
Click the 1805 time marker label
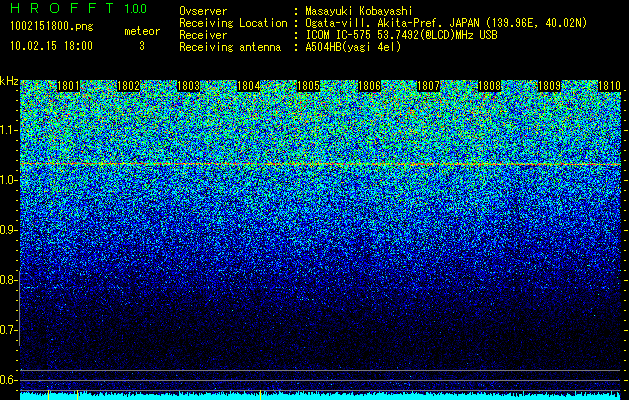point(308,86)
